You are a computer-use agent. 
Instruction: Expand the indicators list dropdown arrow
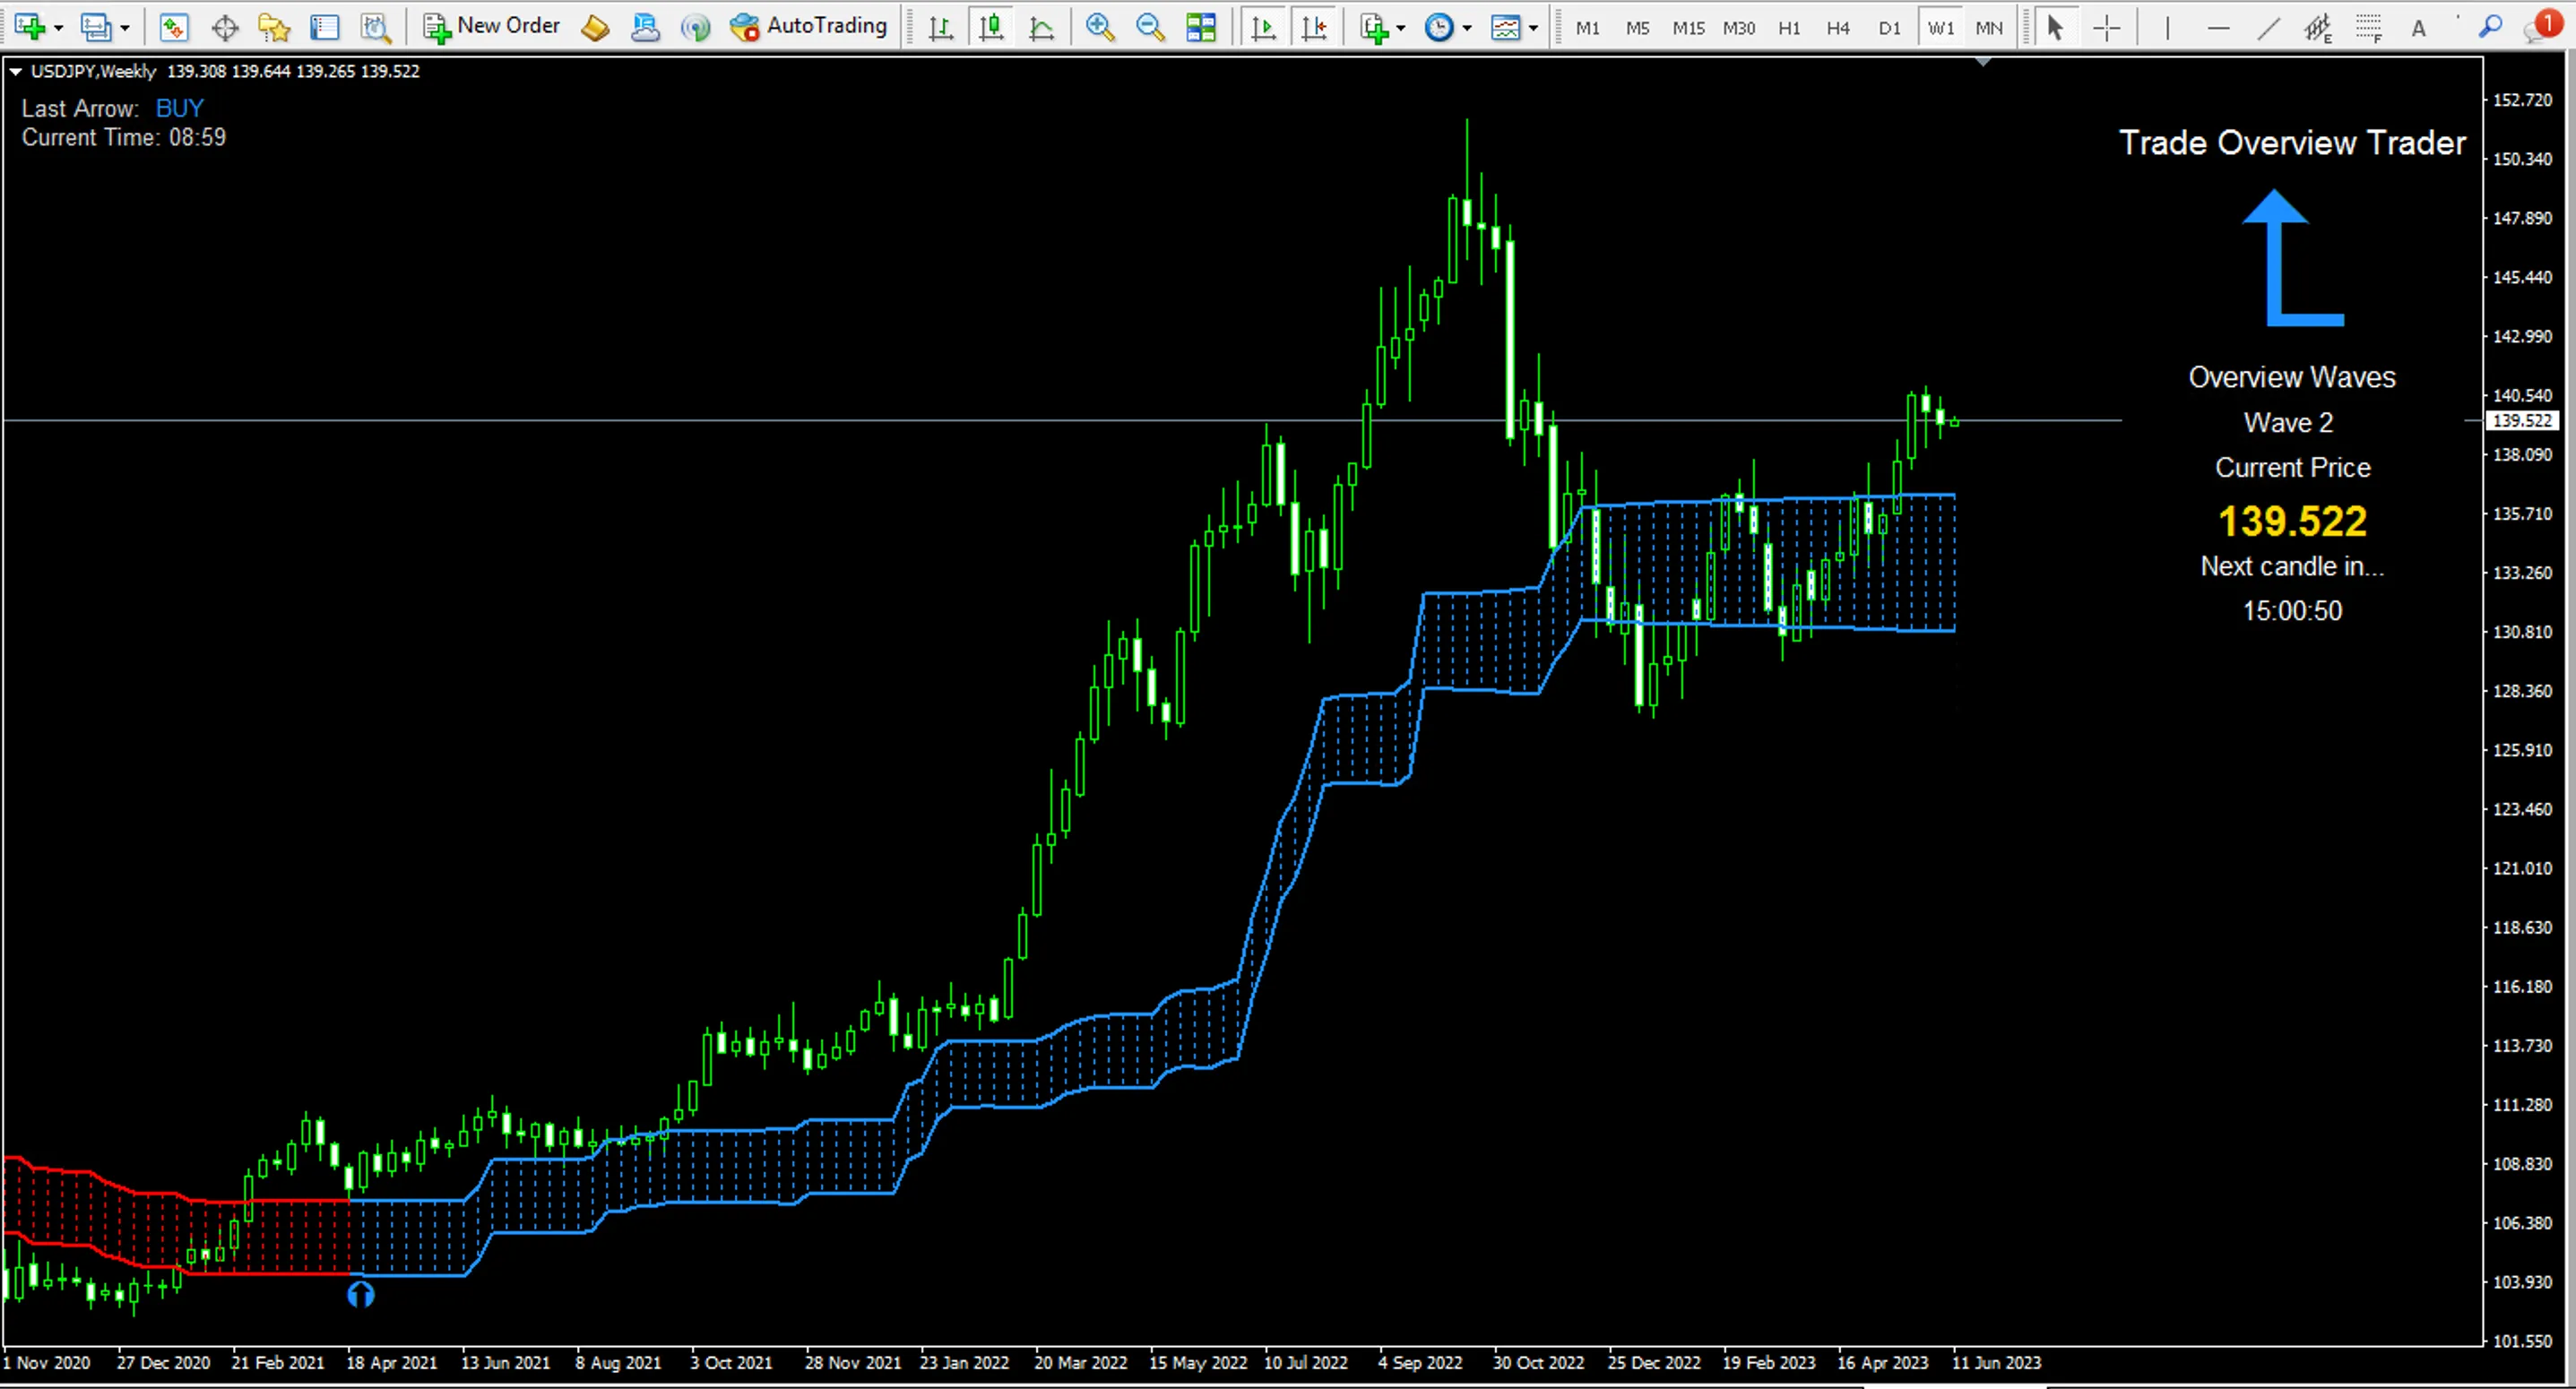click(x=1400, y=28)
